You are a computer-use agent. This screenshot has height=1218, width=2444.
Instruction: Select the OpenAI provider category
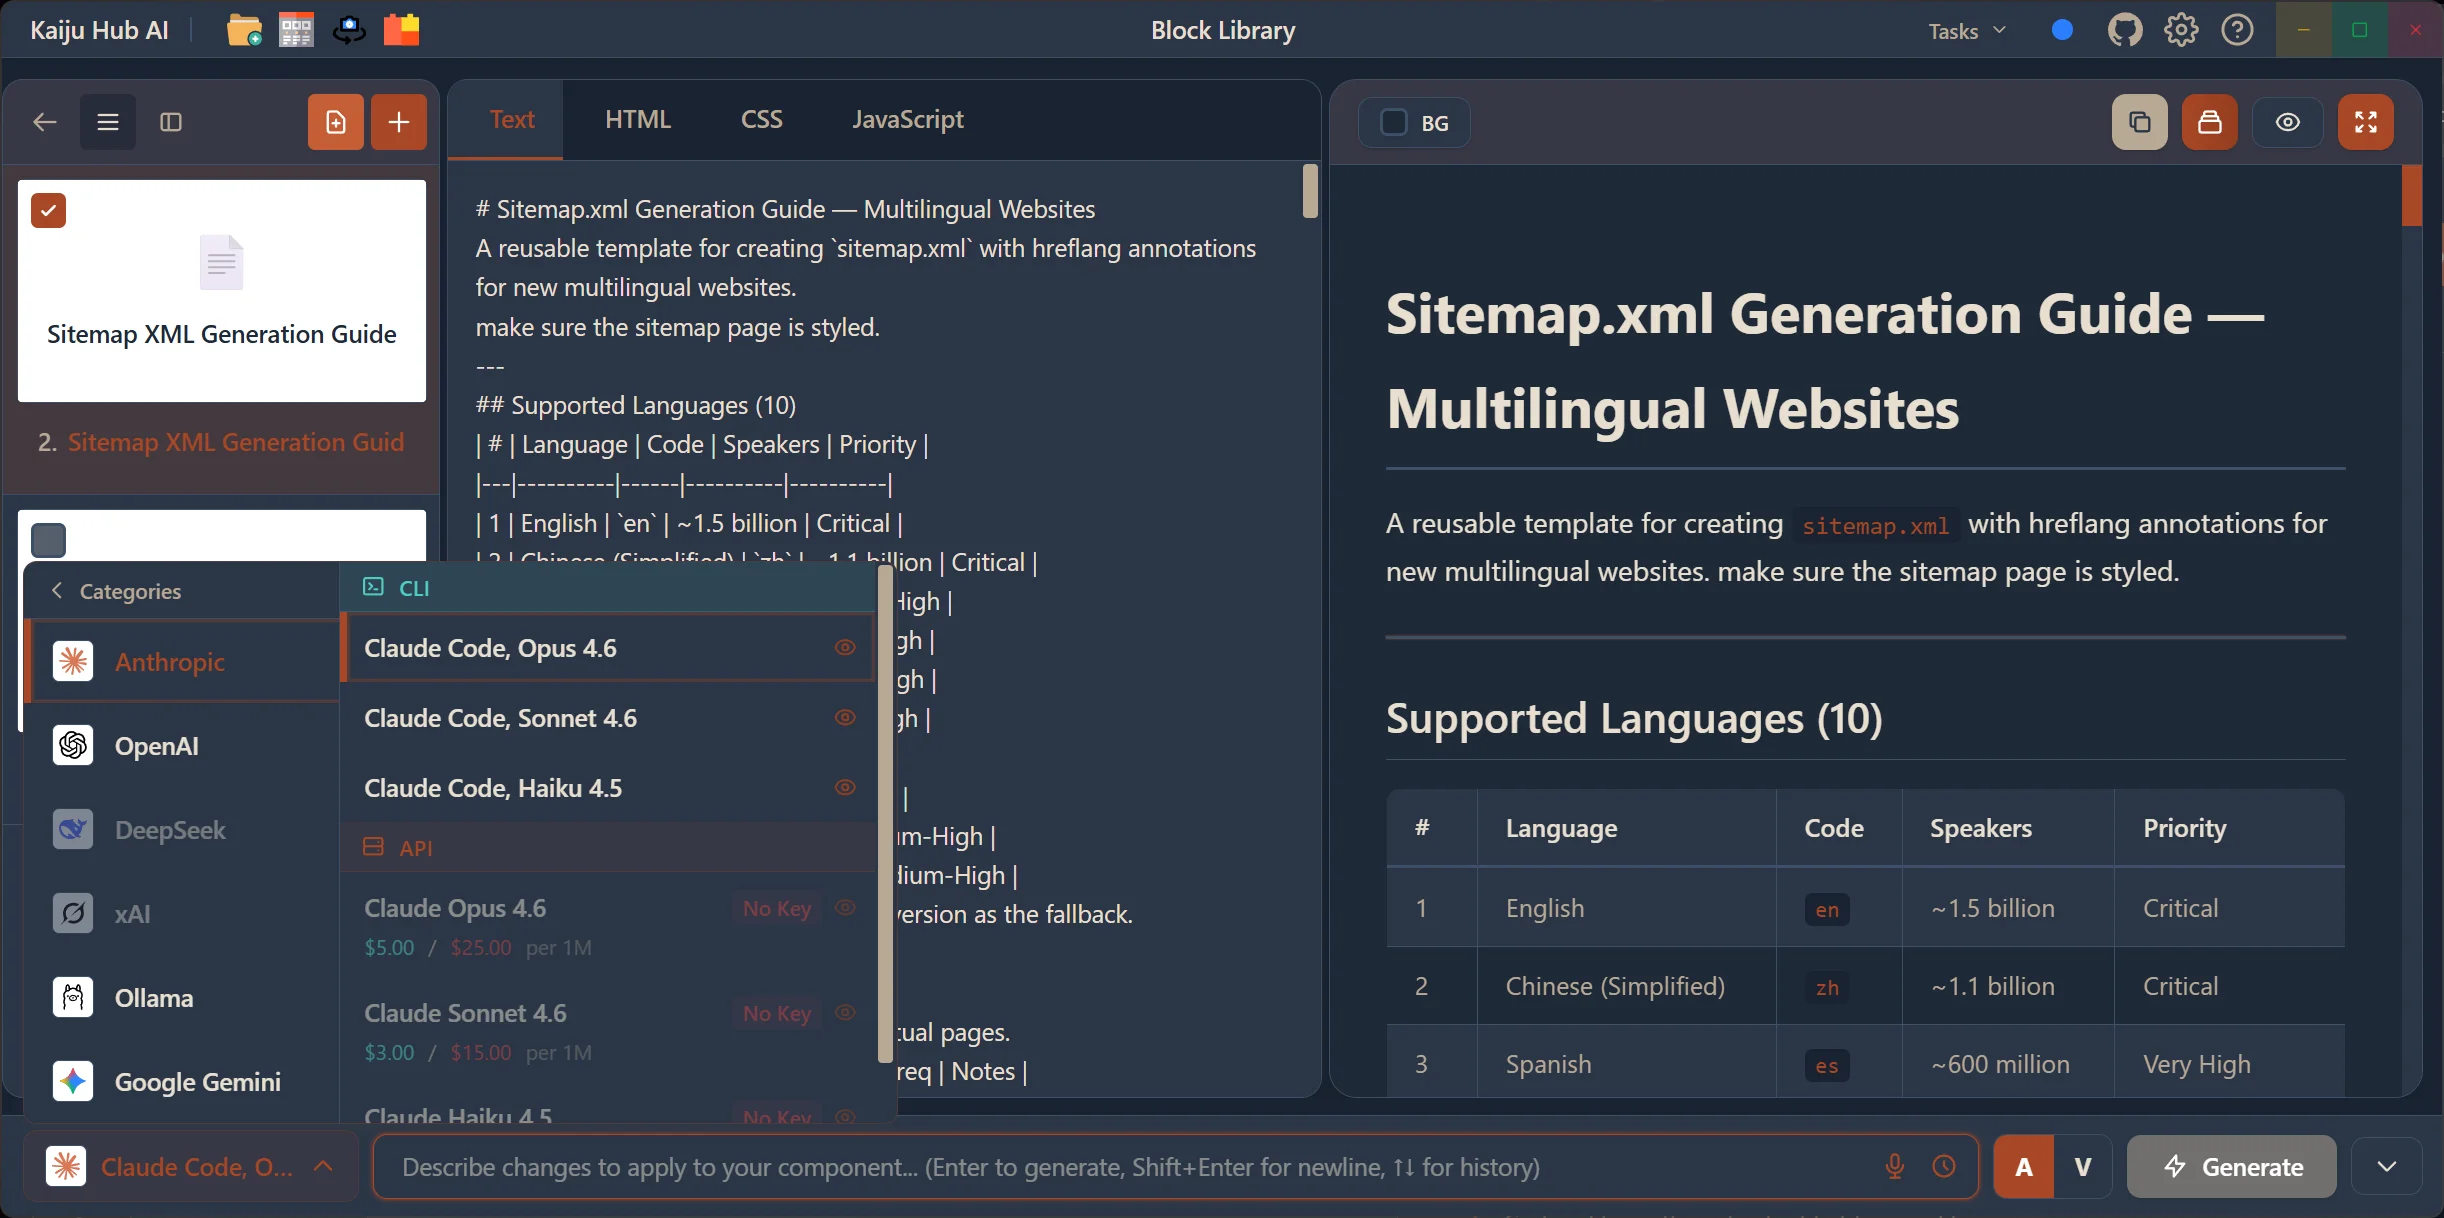[183, 746]
